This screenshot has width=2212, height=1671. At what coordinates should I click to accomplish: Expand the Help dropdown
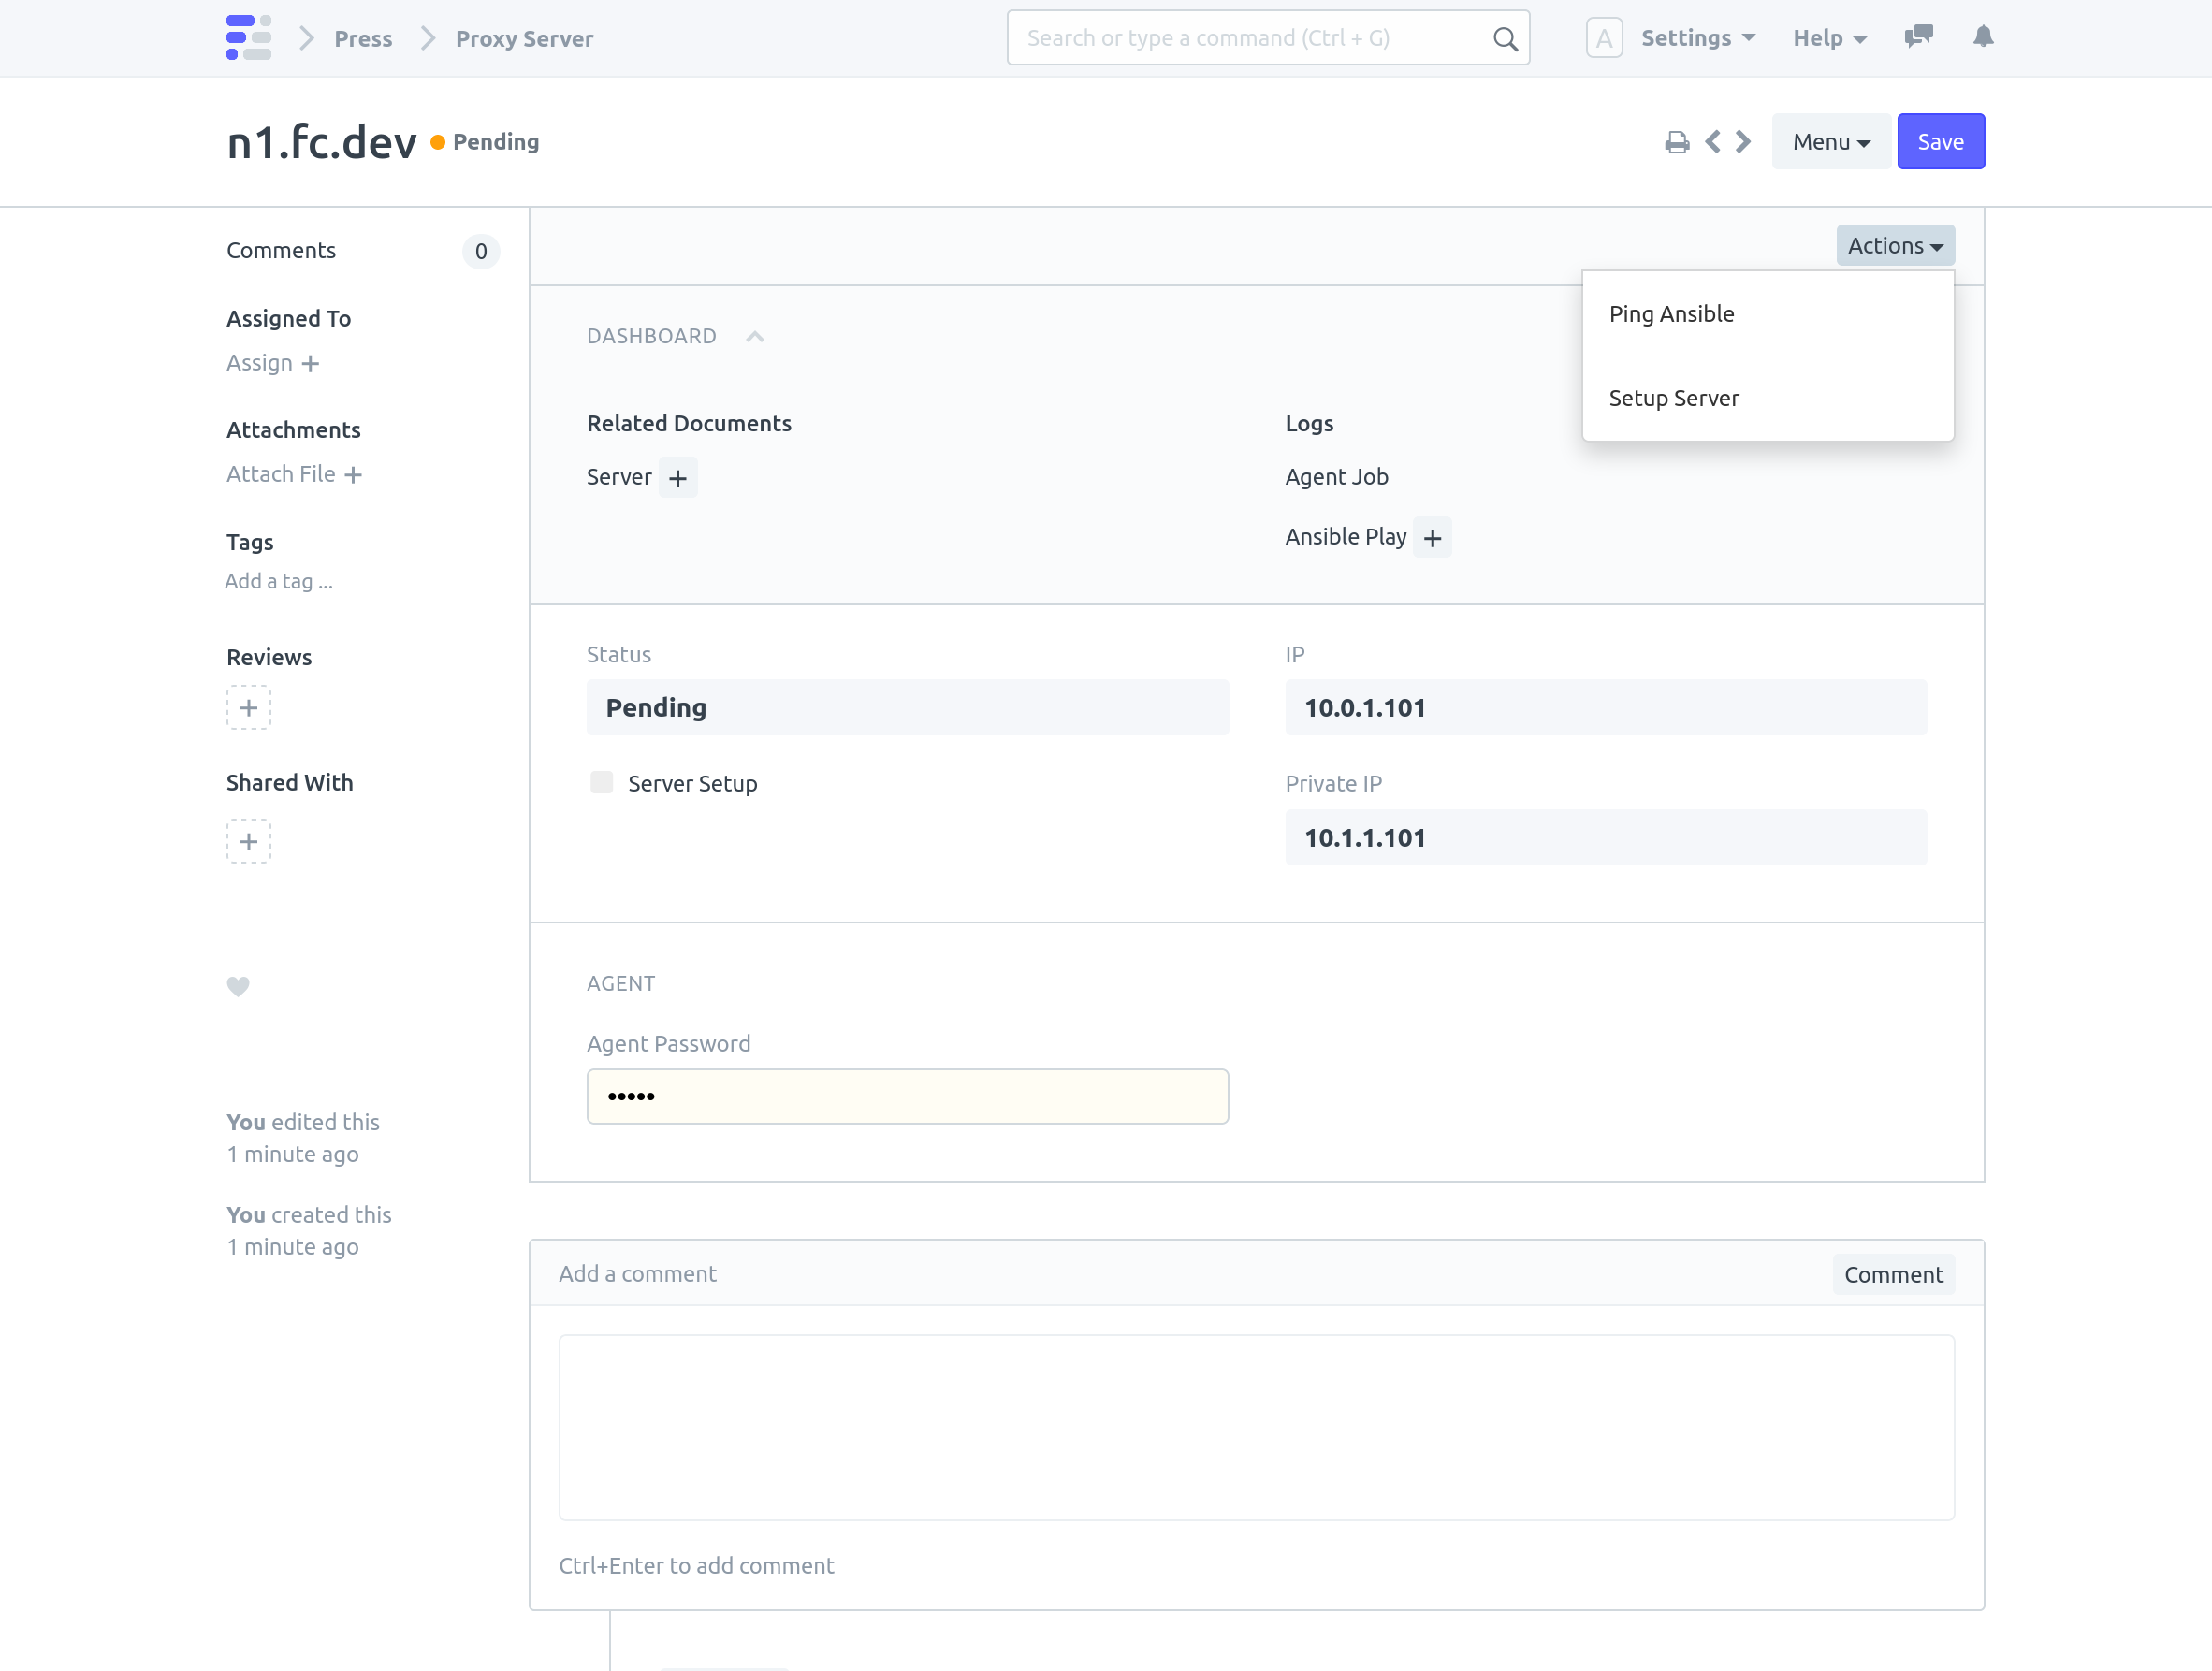[1829, 38]
